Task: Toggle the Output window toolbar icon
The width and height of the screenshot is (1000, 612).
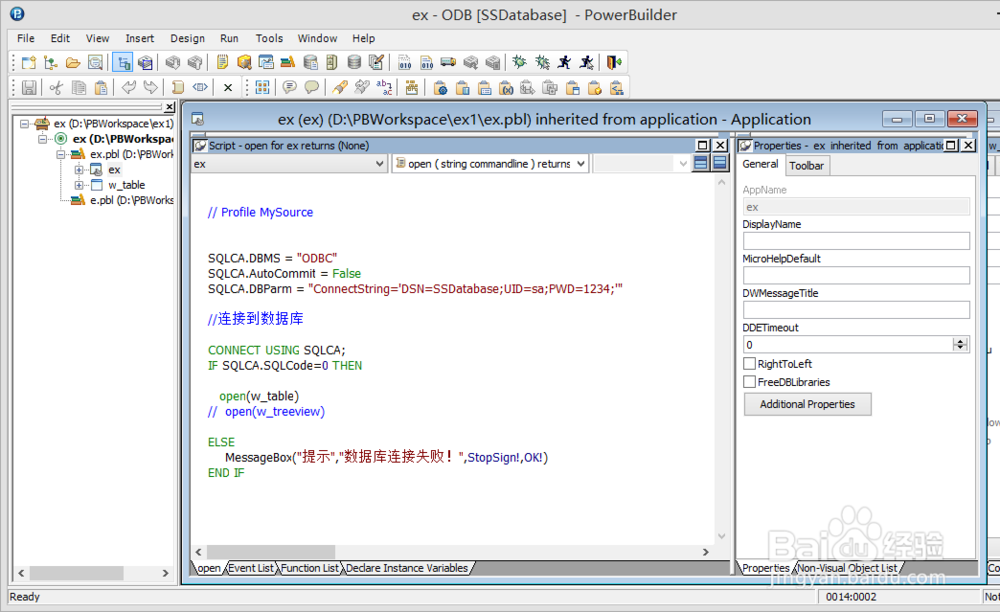Action: pos(145,62)
